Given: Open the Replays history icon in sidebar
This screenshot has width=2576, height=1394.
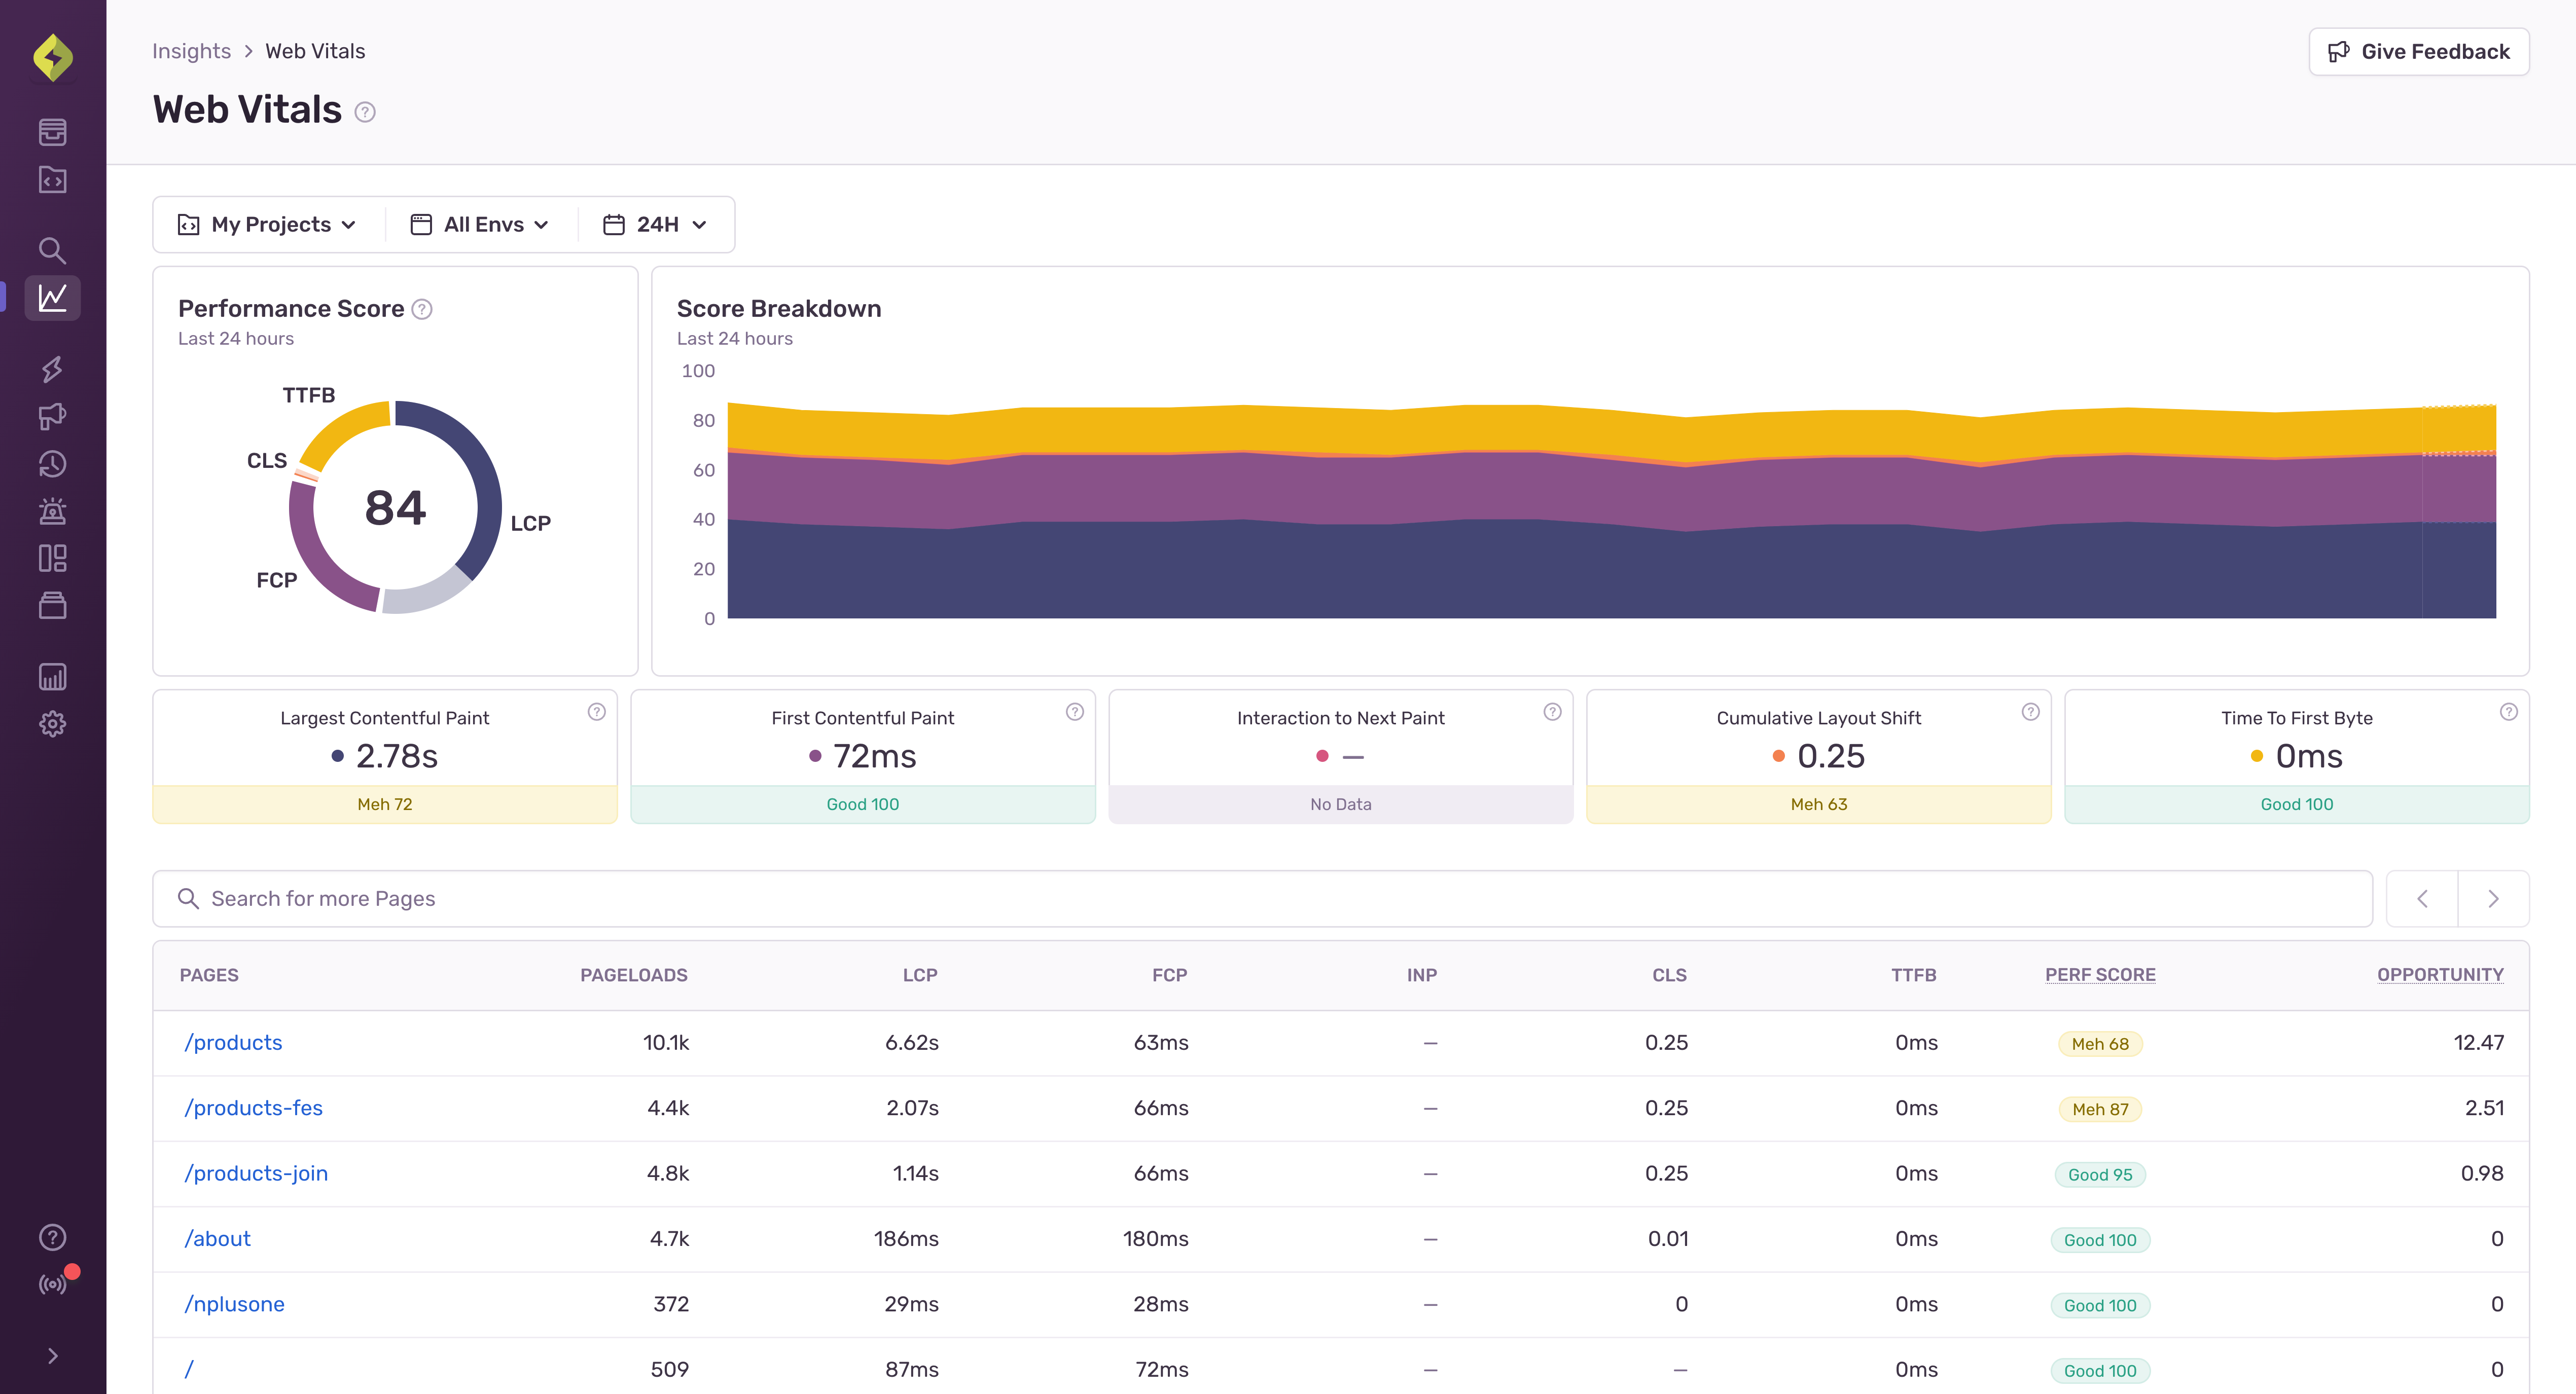Looking at the screenshot, I should click(53, 464).
